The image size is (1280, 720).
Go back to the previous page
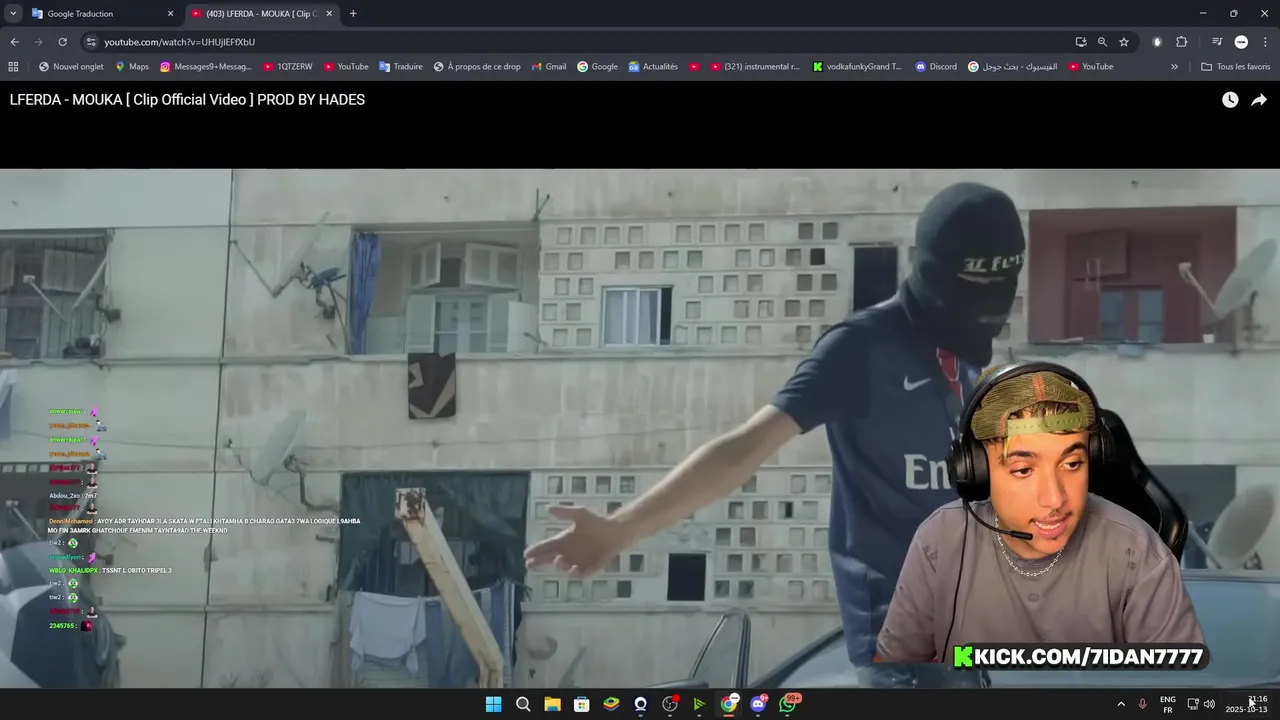pos(14,42)
